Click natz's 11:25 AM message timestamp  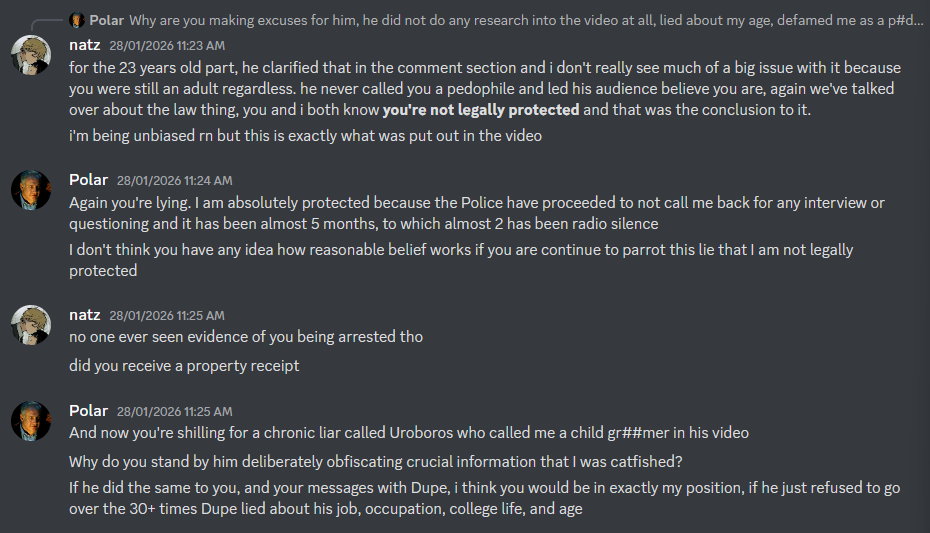pos(167,316)
